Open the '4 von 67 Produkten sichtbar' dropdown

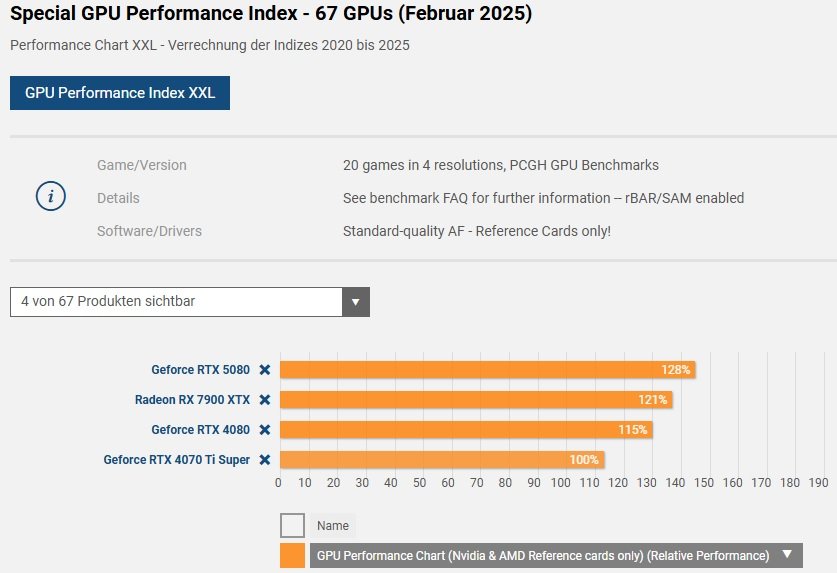point(189,302)
